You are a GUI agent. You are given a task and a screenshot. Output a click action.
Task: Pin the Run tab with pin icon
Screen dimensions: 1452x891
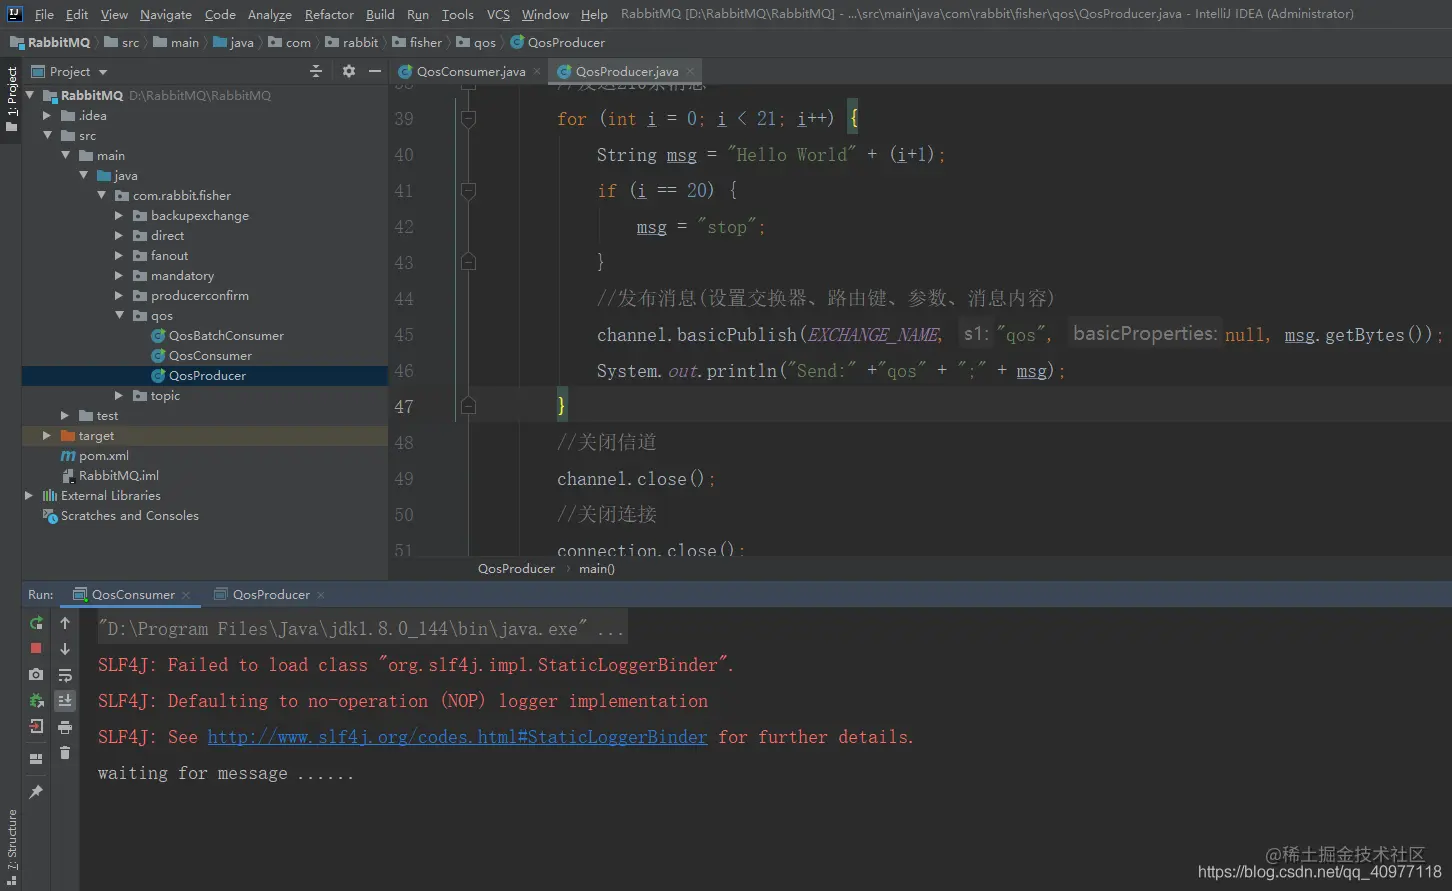coord(36,792)
